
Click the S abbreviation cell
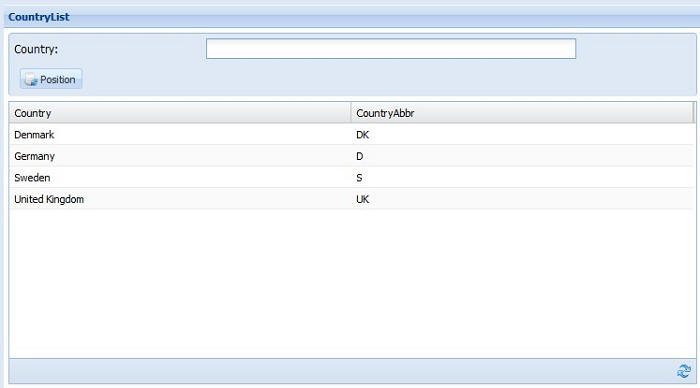(x=522, y=177)
